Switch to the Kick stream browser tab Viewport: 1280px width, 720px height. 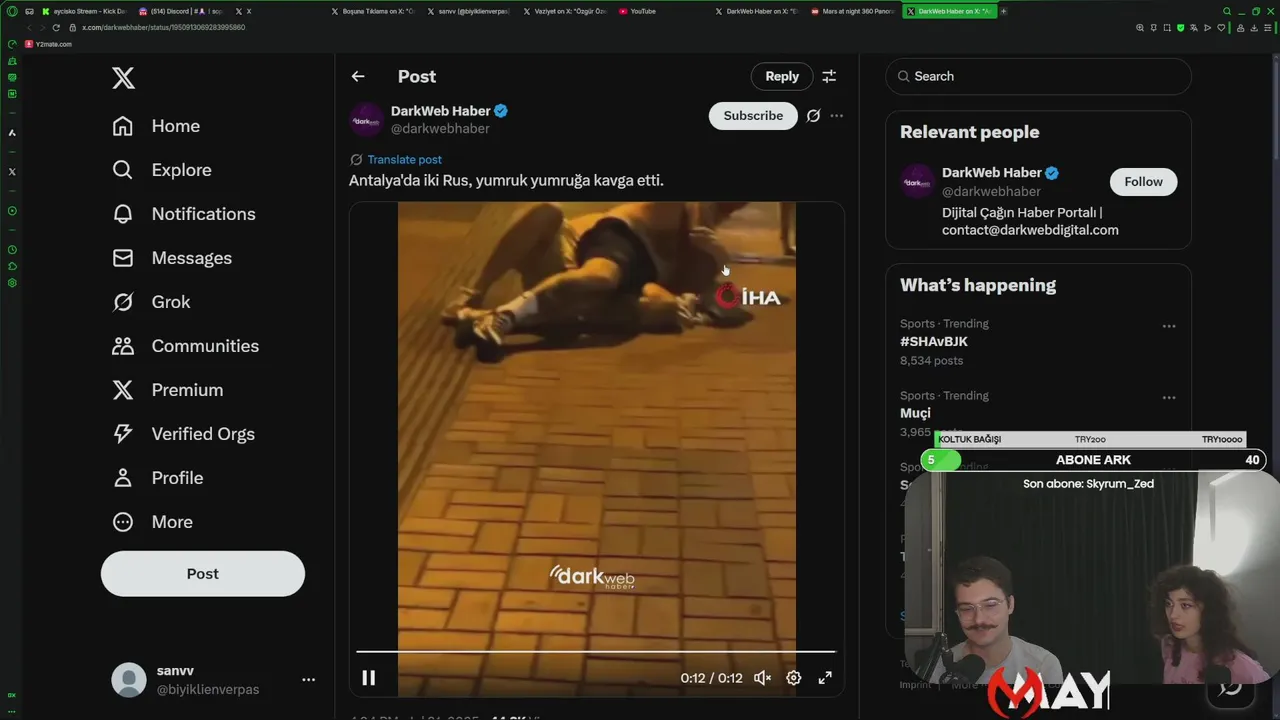click(84, 11)
